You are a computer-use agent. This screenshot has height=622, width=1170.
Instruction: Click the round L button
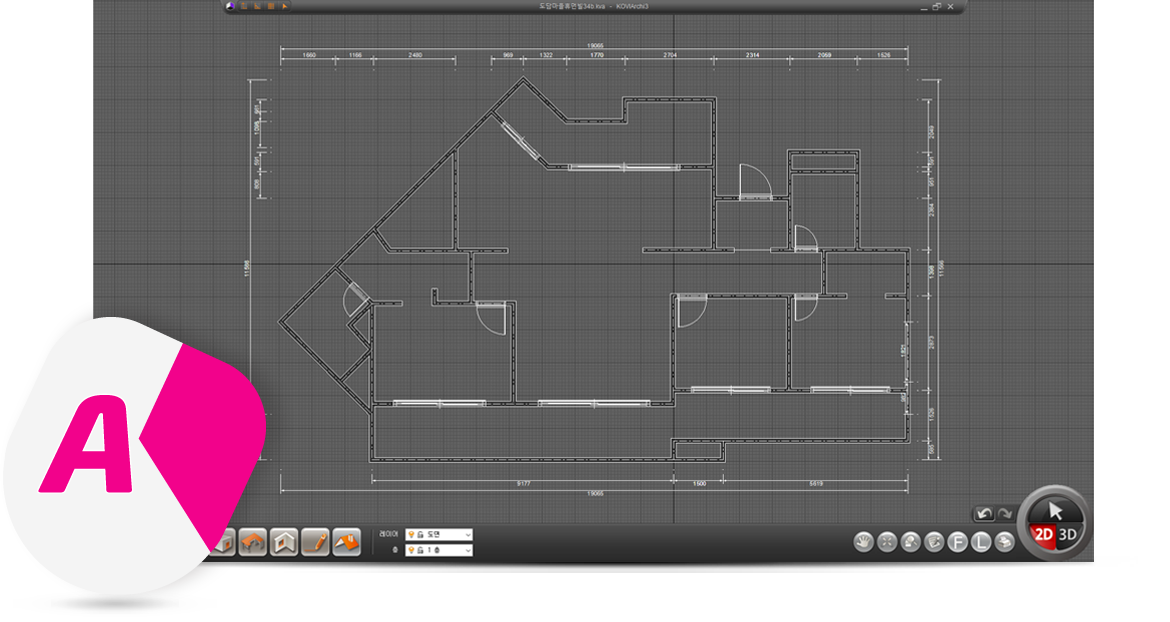981,541
